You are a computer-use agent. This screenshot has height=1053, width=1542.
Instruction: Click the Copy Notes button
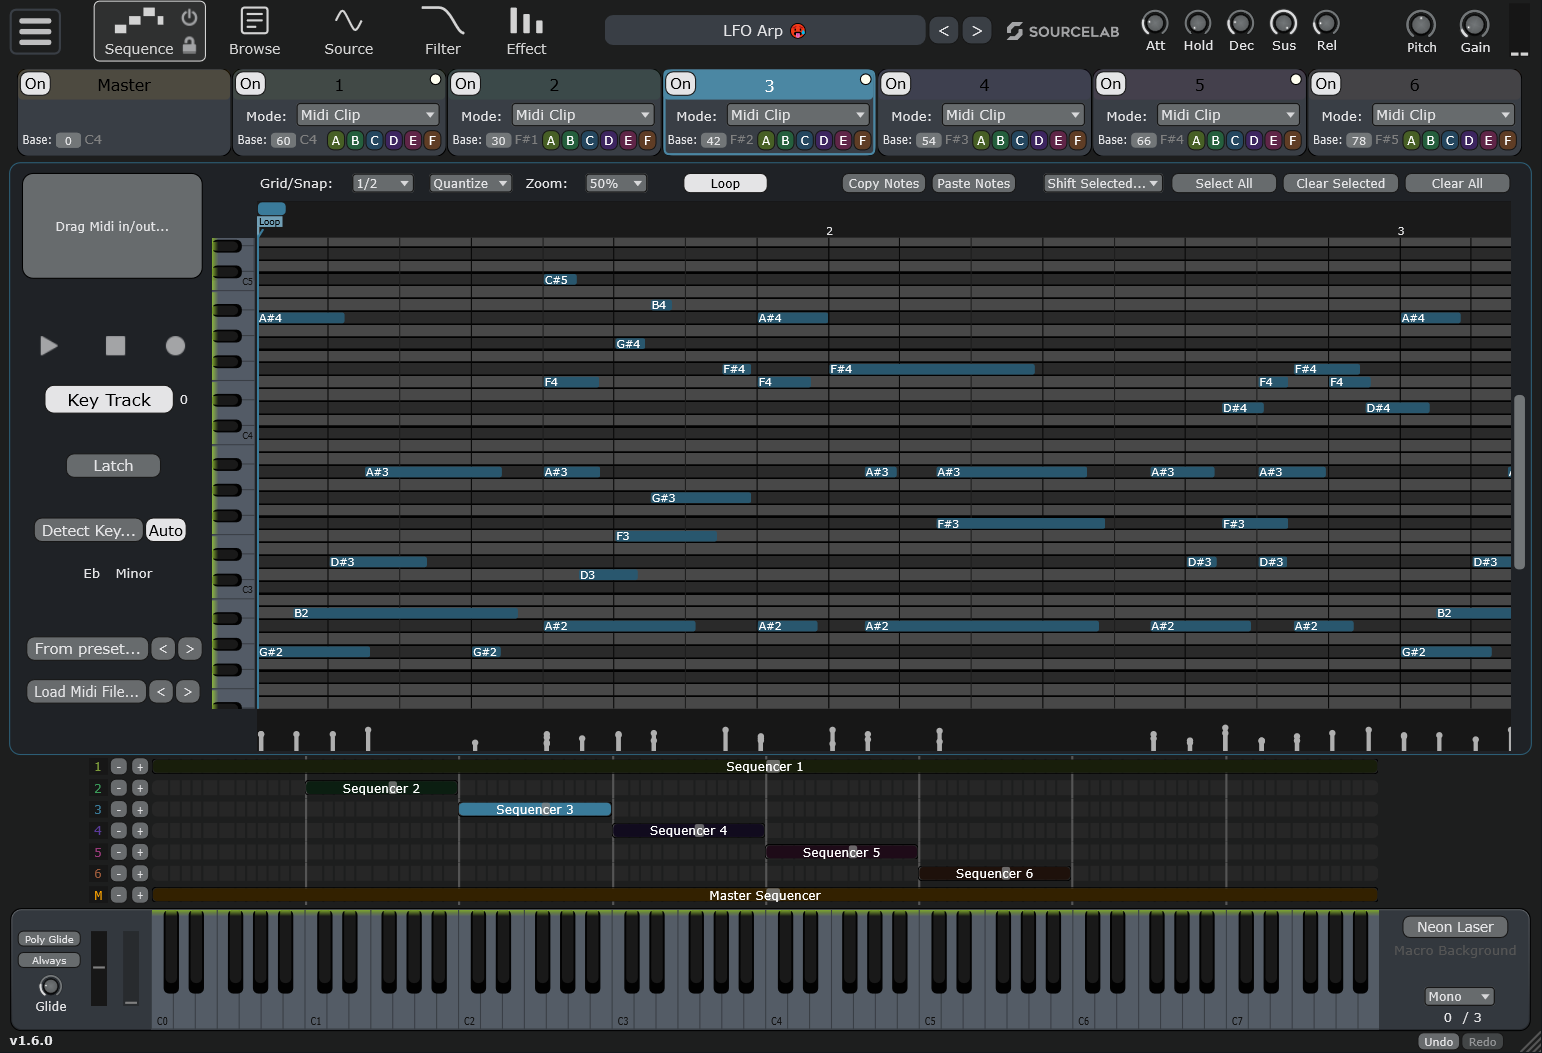click(x=883, y=183)
